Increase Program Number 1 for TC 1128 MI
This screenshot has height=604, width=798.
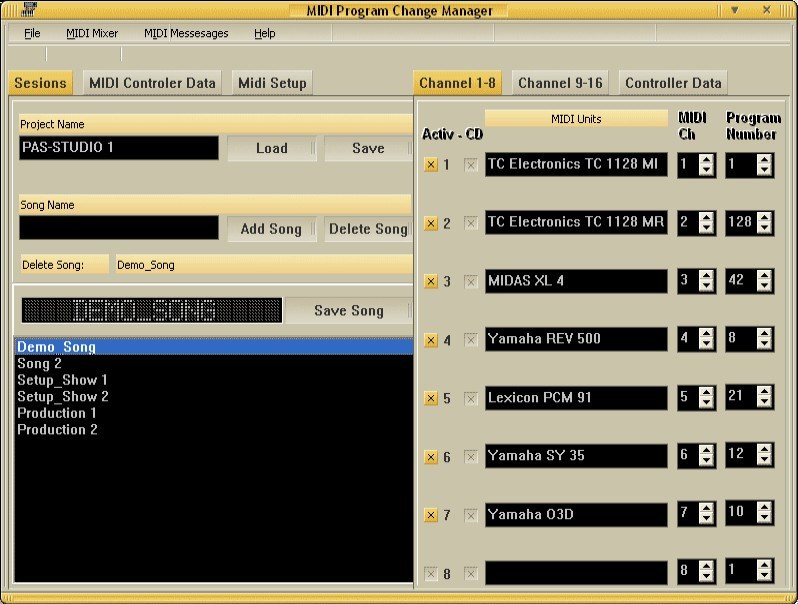coord(764,159)
